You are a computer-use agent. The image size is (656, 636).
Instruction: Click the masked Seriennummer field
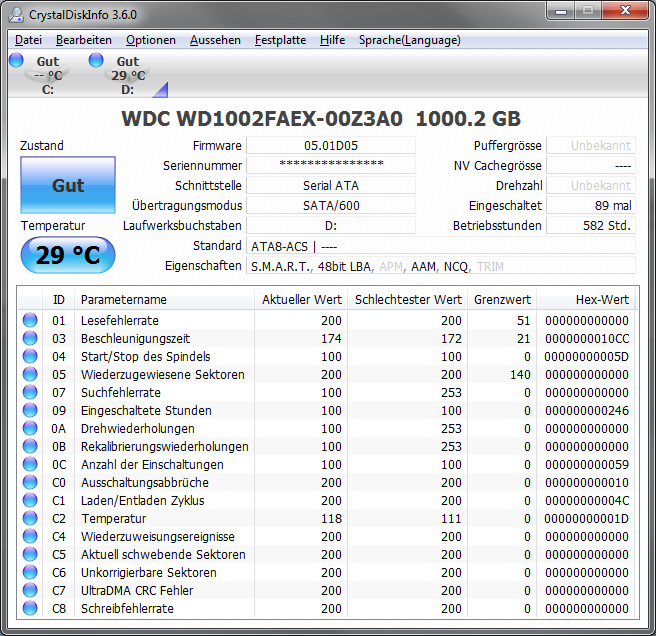click(331, 165)
